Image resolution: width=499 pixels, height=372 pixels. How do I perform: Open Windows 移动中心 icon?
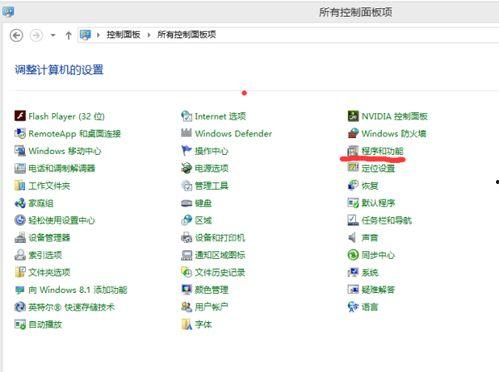tap(20, 151)
